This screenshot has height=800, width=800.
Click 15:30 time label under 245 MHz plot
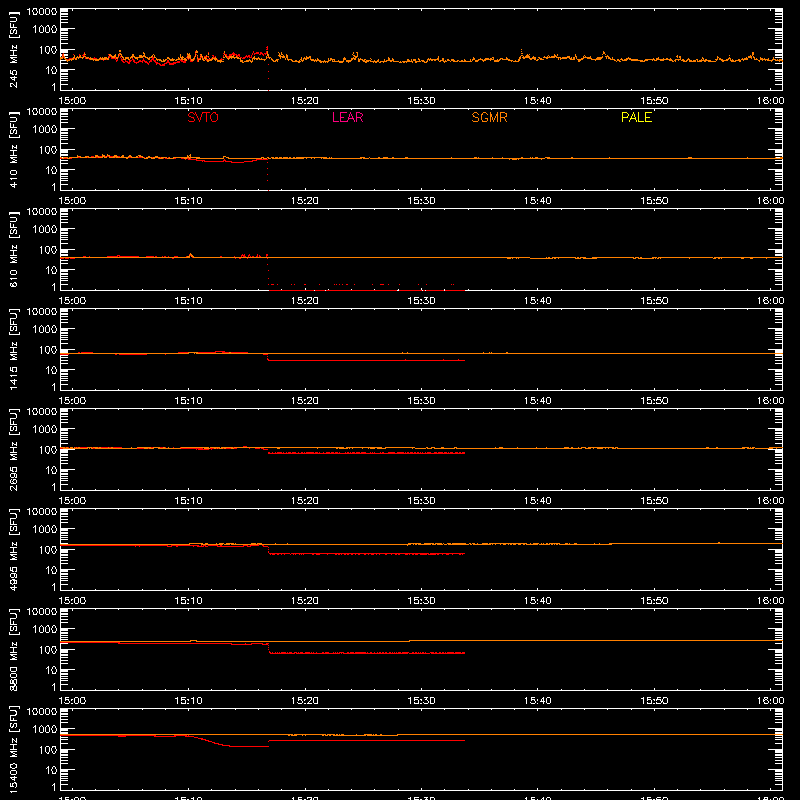coord(421,101)
